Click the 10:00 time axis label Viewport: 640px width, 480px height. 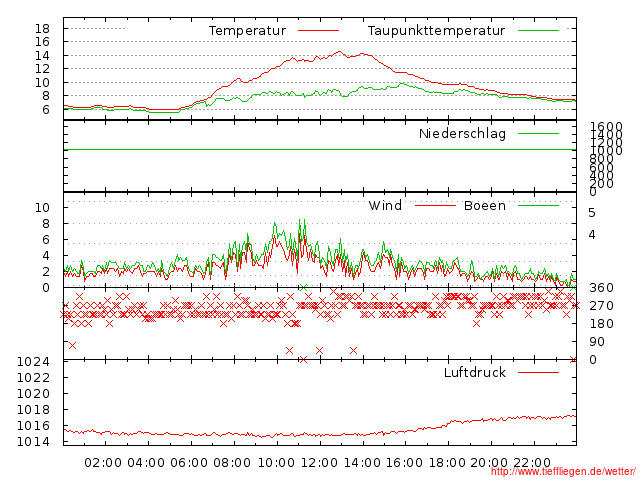(276, 463)
